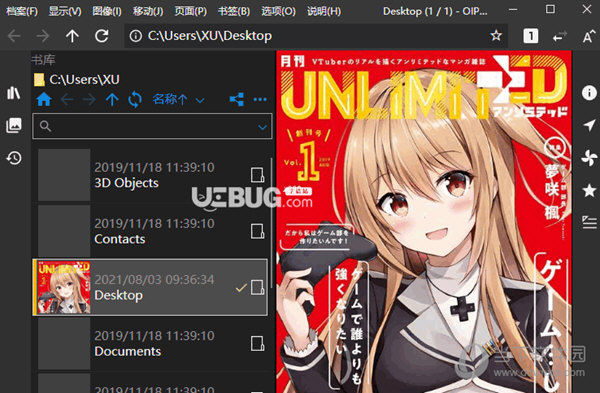Minimize the application window
This screenshot has height=393, width=600.
click(x=513, y=10)
